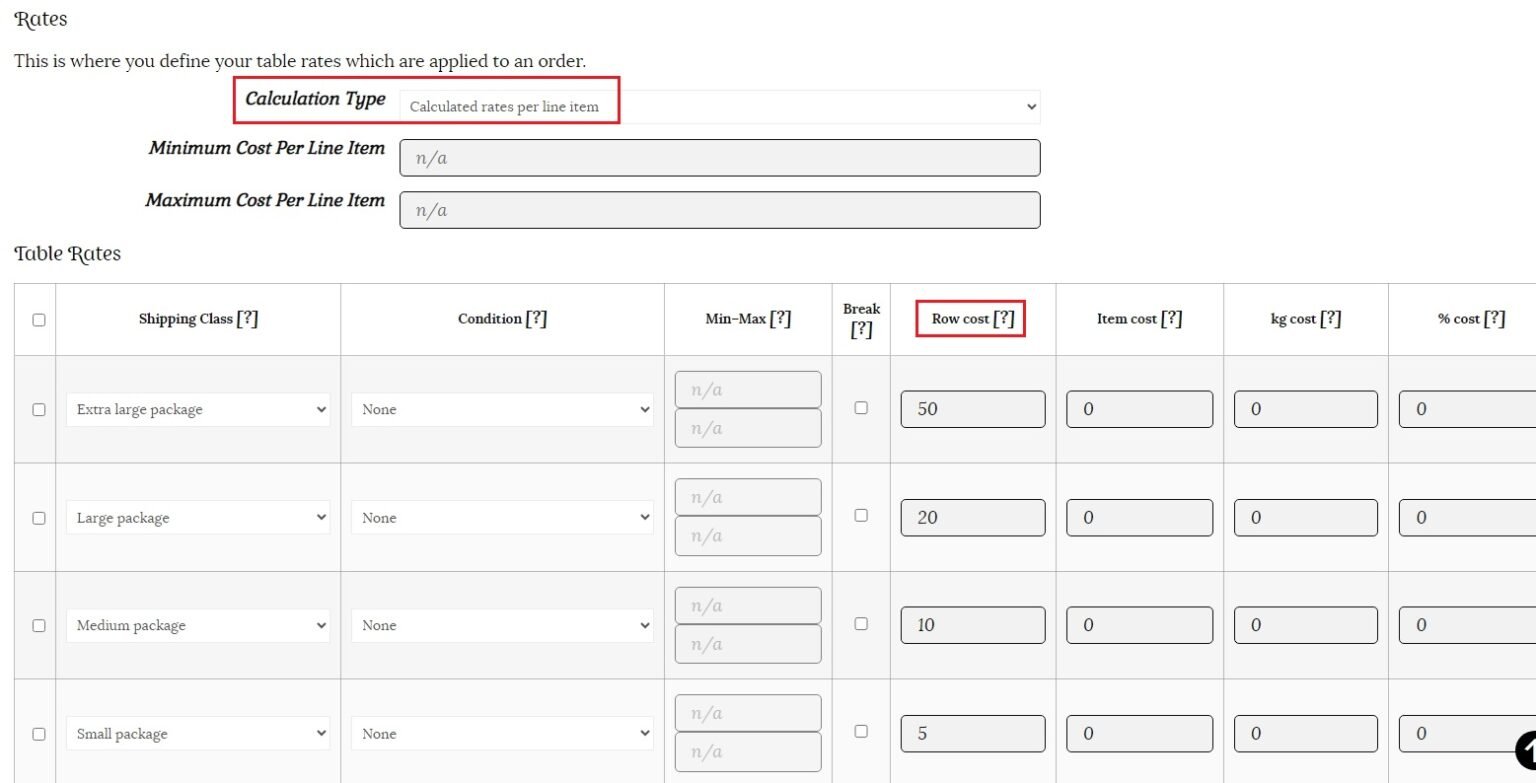Open the Item cost [?] help icon

(x=1172, y=319)
